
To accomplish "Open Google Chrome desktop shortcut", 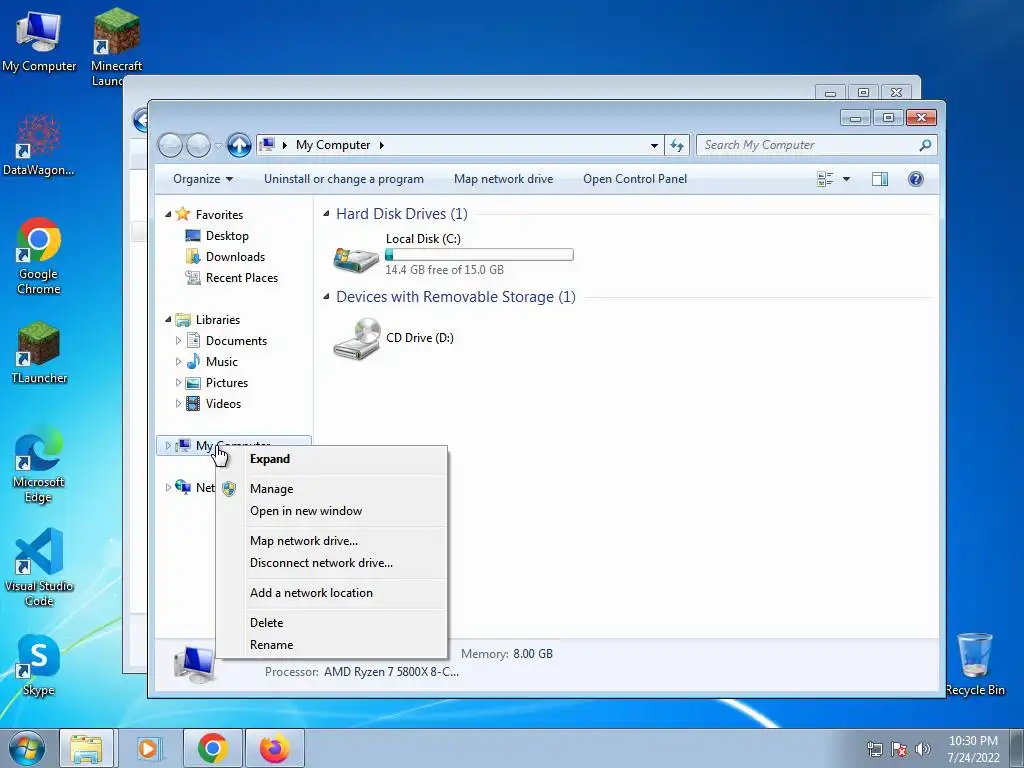I will [38, 256].
